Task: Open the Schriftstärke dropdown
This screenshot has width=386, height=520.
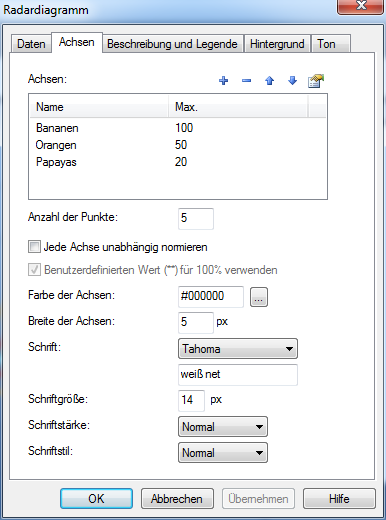Action: pyautogui.click(x=223, y=426)
